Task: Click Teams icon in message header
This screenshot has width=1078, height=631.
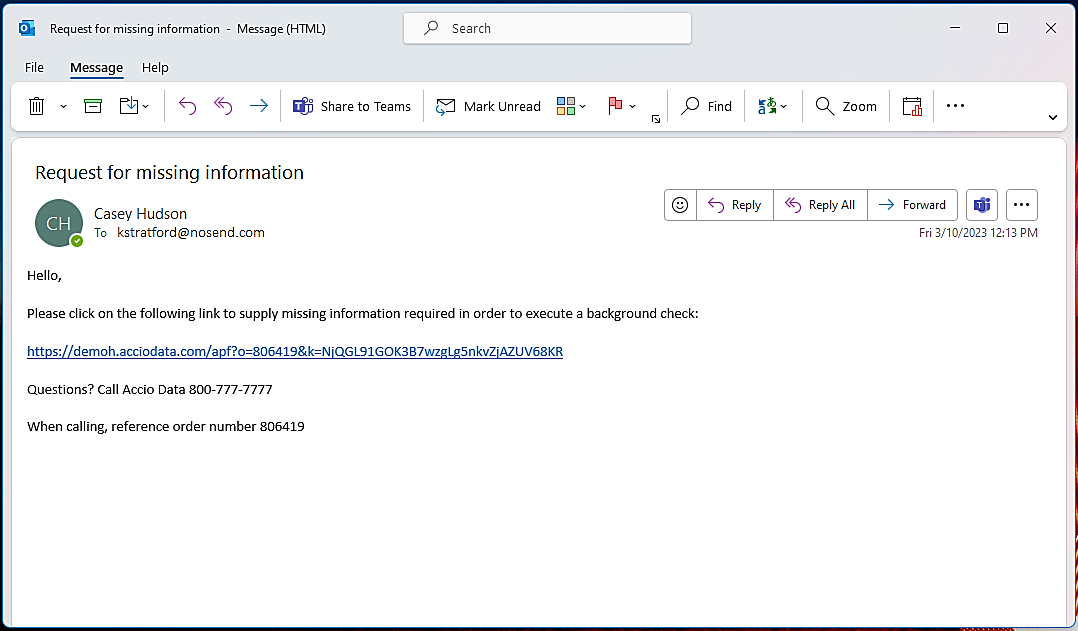Action: pyautogui.click(x=982, y=205)
